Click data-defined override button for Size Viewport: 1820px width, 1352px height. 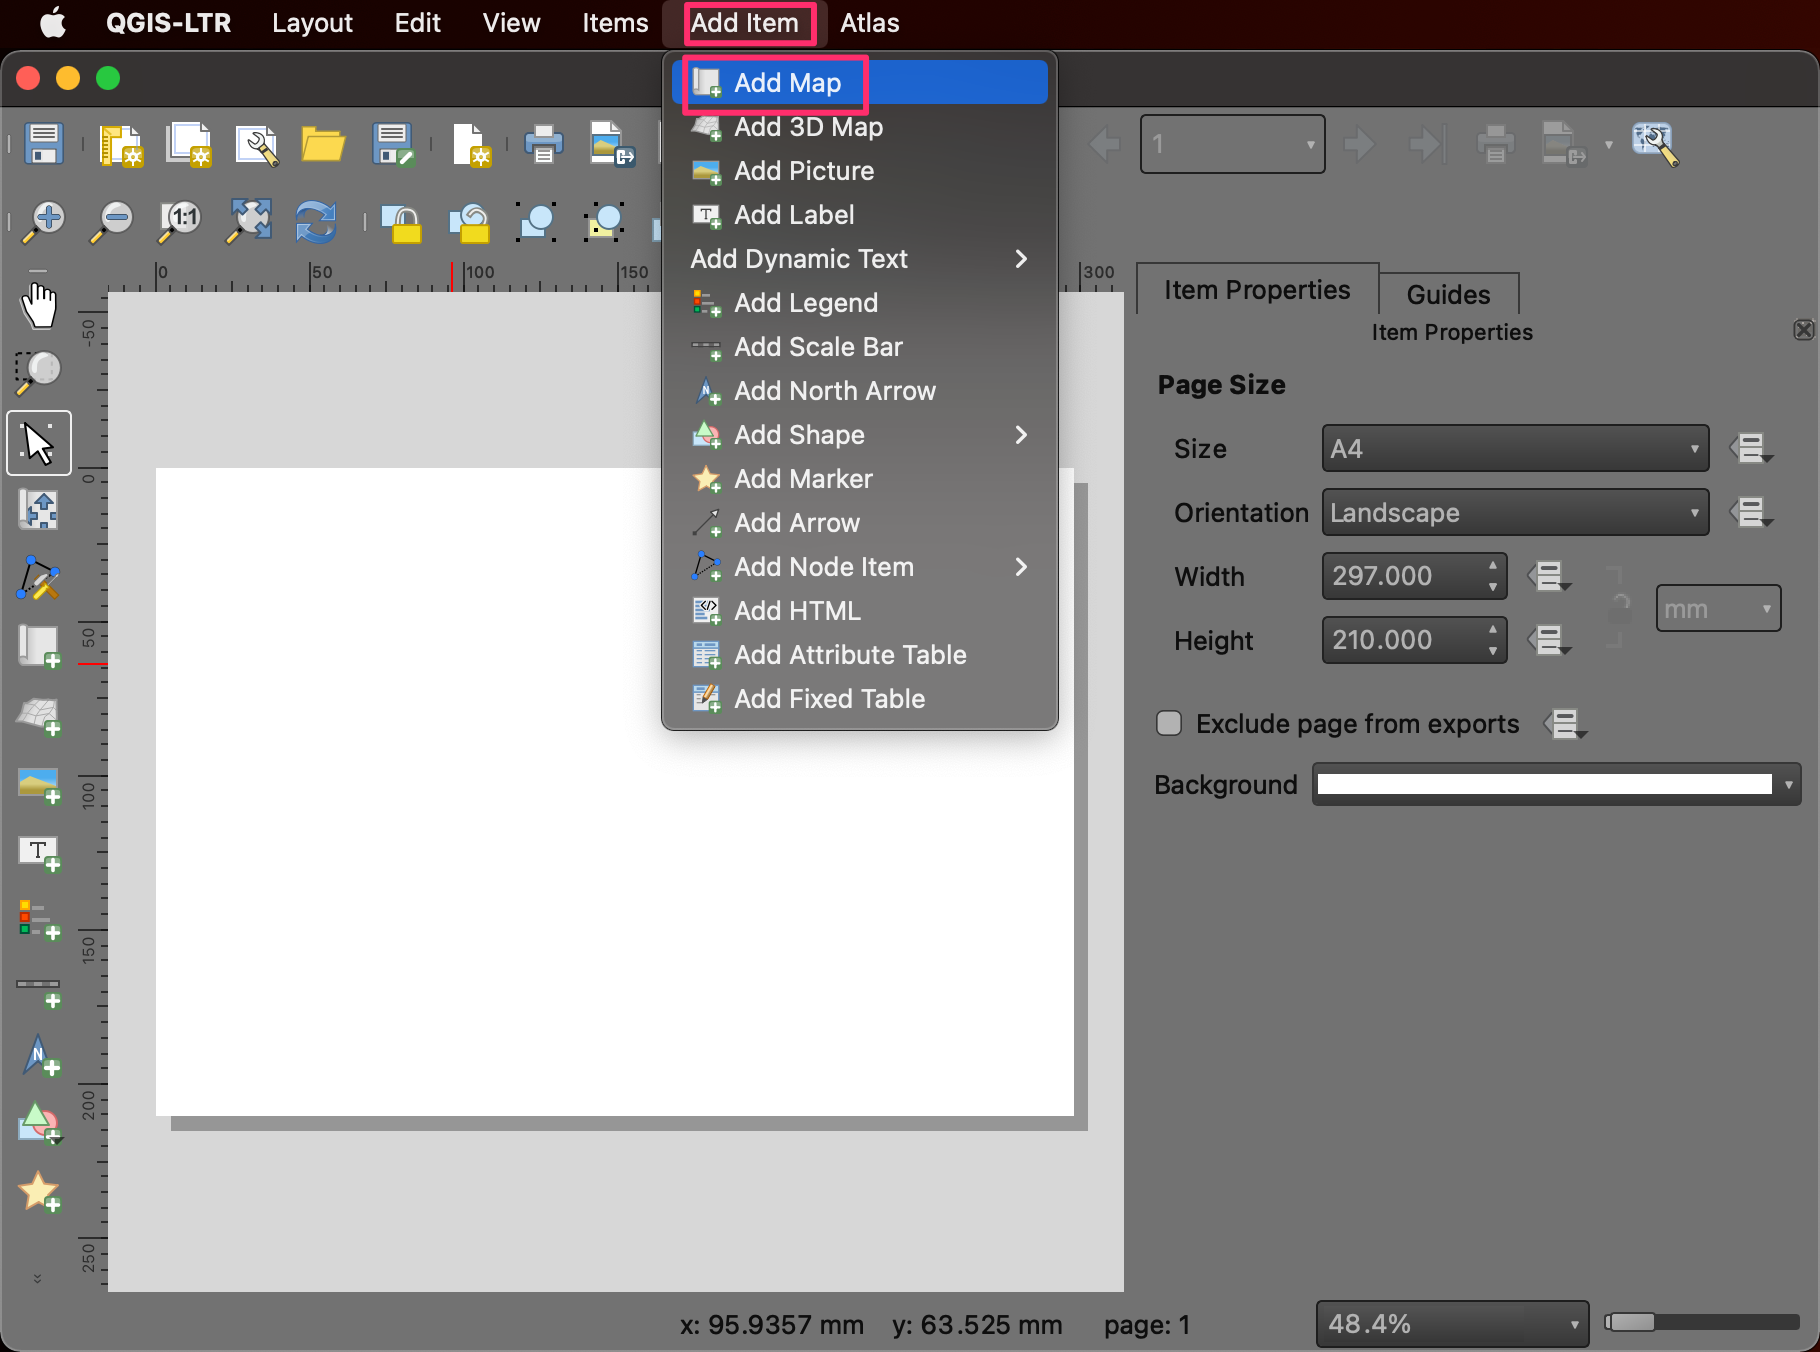[1753, 448]
